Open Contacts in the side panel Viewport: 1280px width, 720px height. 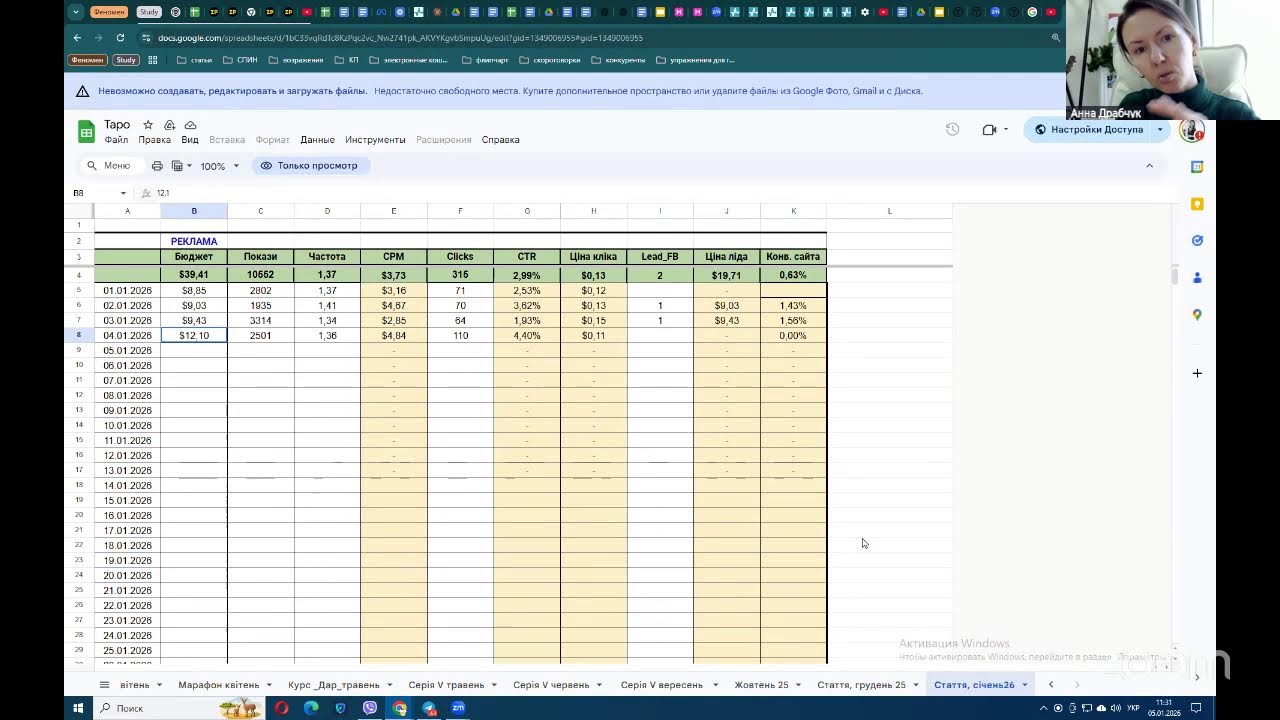(x=1197, y=278)
